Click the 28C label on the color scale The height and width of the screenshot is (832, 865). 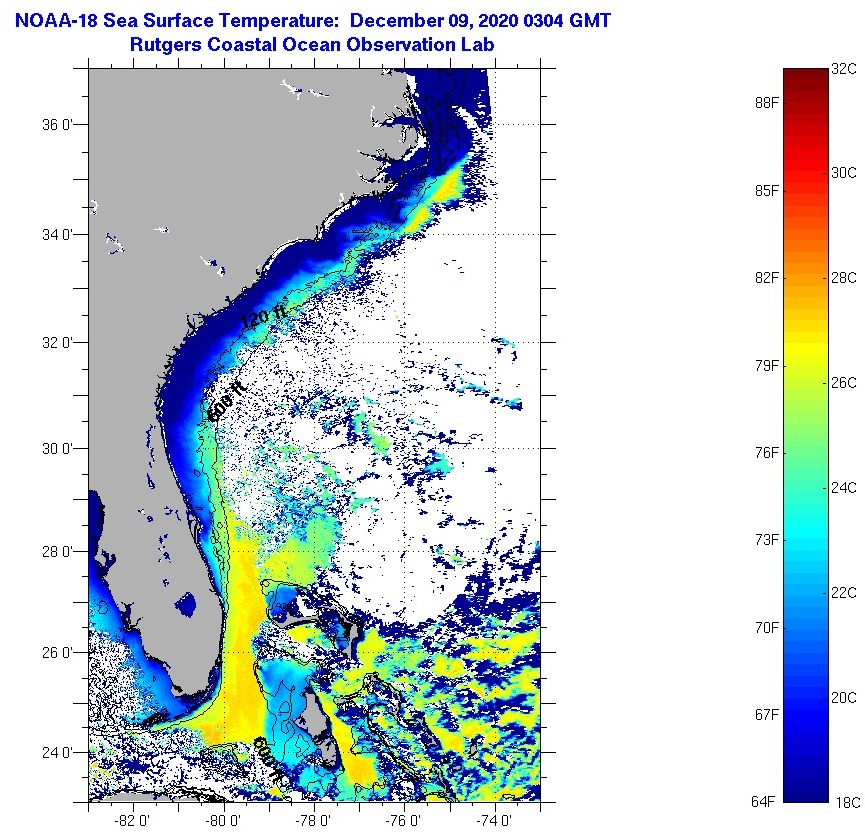click(x=843, y=278)
